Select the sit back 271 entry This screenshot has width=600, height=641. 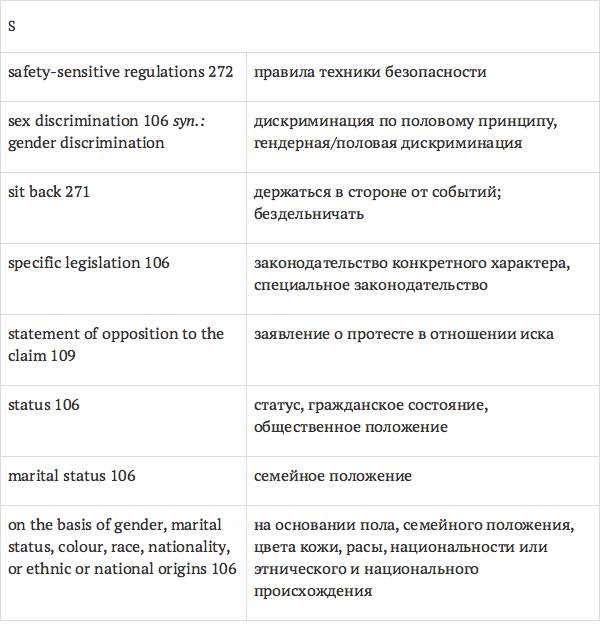49,192
